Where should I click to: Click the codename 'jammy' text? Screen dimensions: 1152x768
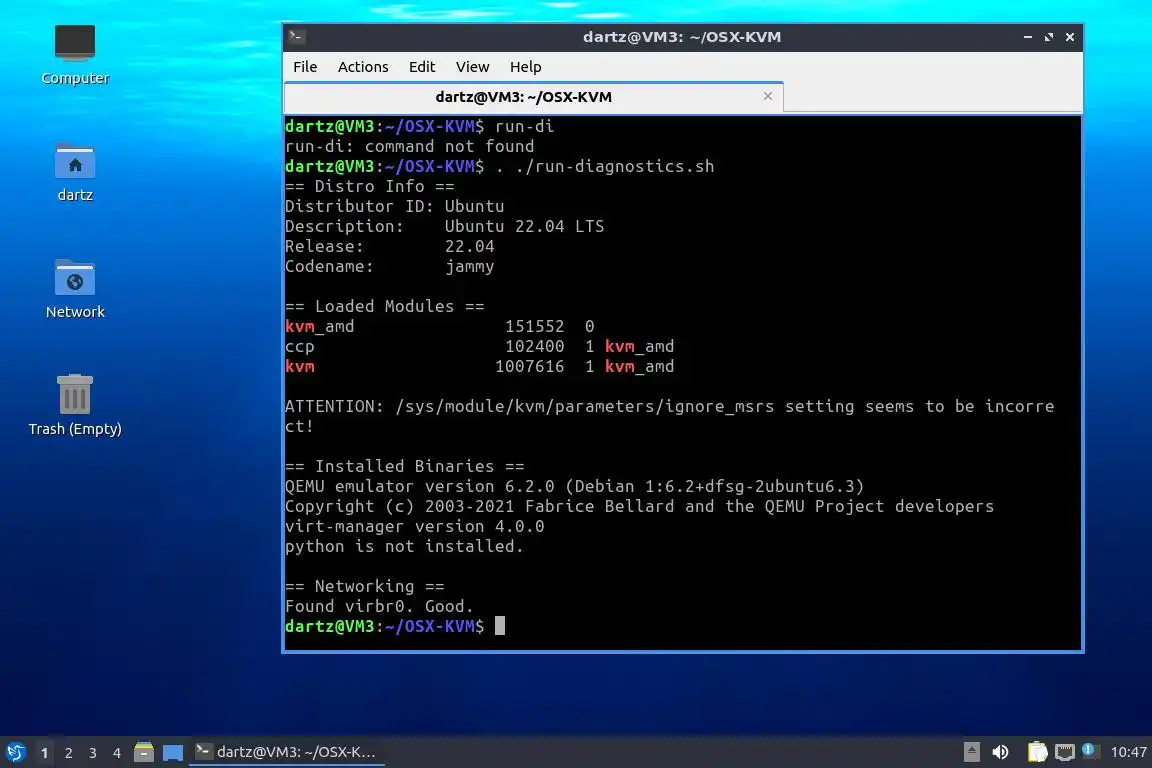(469, 267)
